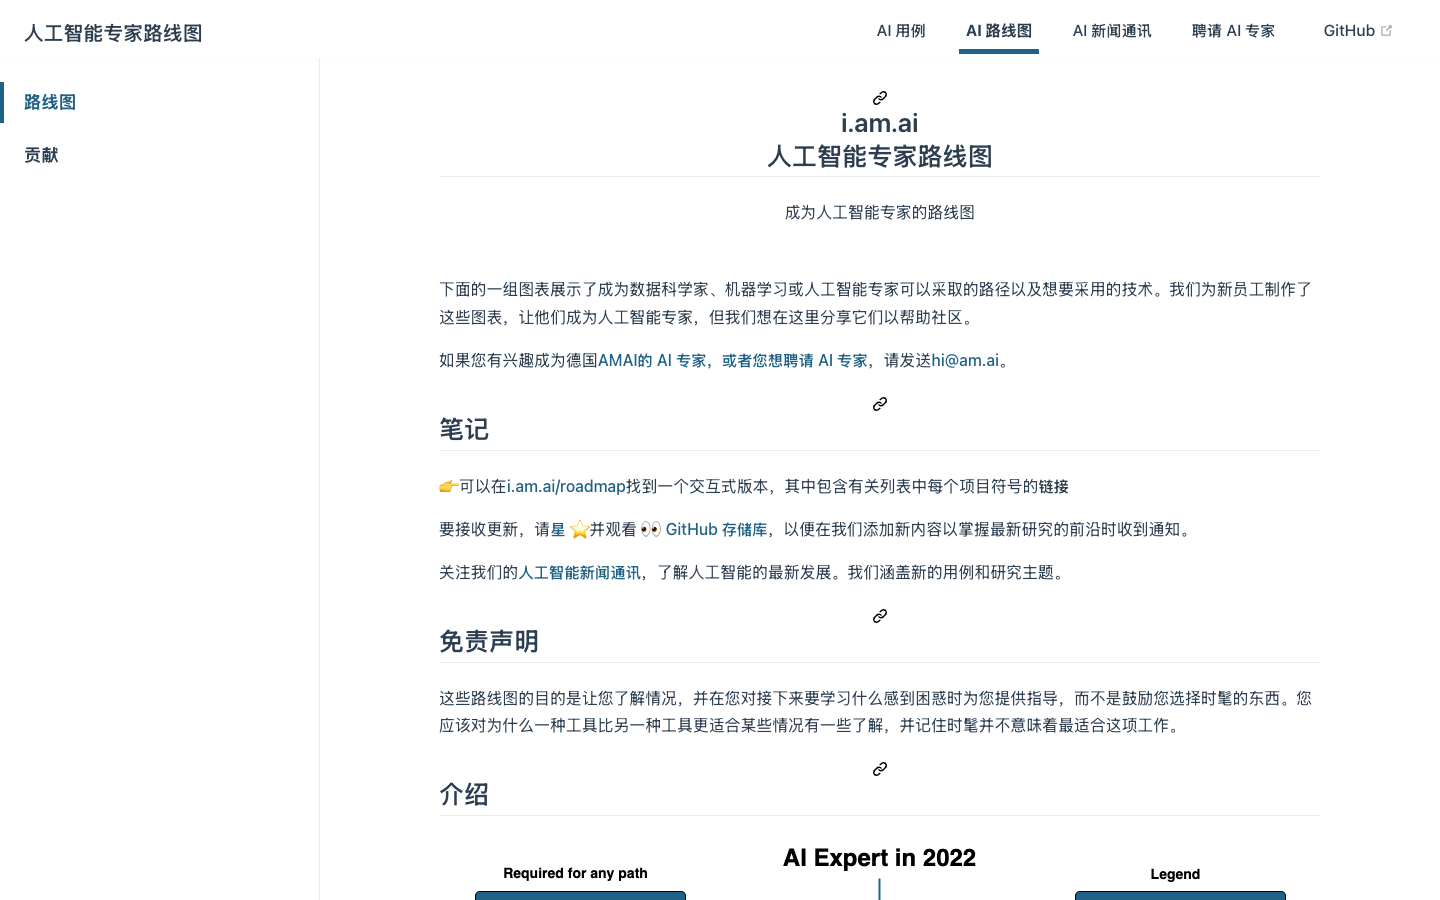Click the Legend label in the chart
The height and width of the screenshot is (900, 1440).
(1175, 874)
